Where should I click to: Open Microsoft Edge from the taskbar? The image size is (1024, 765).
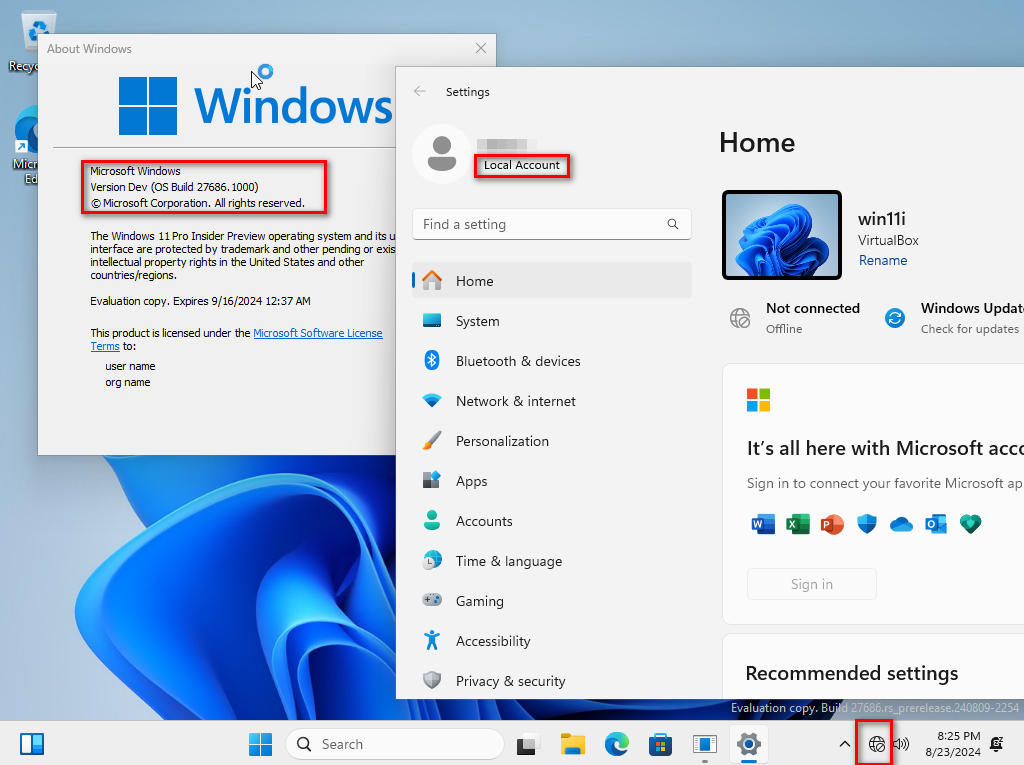[616, 744]
